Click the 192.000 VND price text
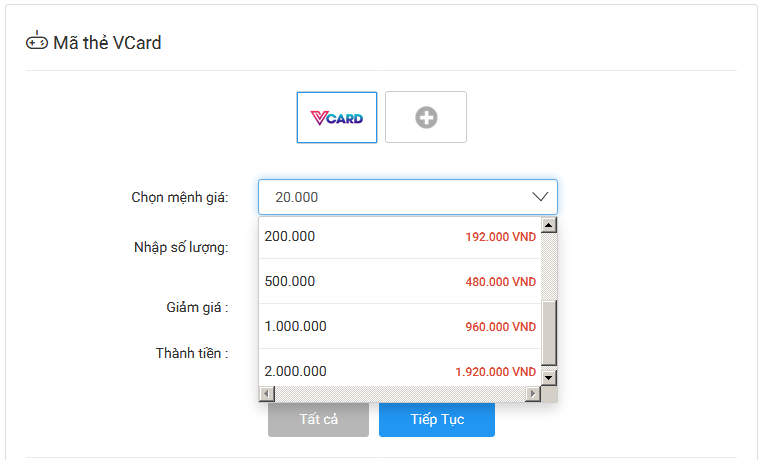The height and width of the screenshot is (460, 763). (x=500, y=237)
